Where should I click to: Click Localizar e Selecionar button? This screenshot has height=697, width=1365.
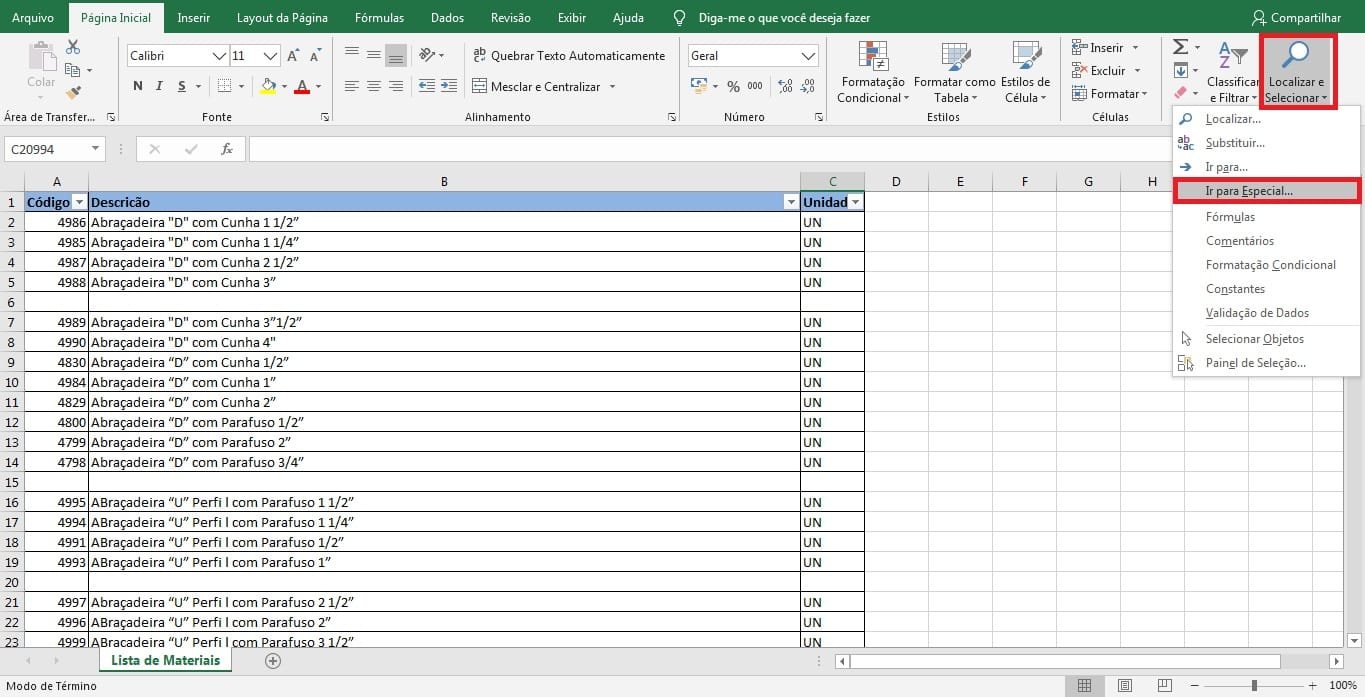1295,72
